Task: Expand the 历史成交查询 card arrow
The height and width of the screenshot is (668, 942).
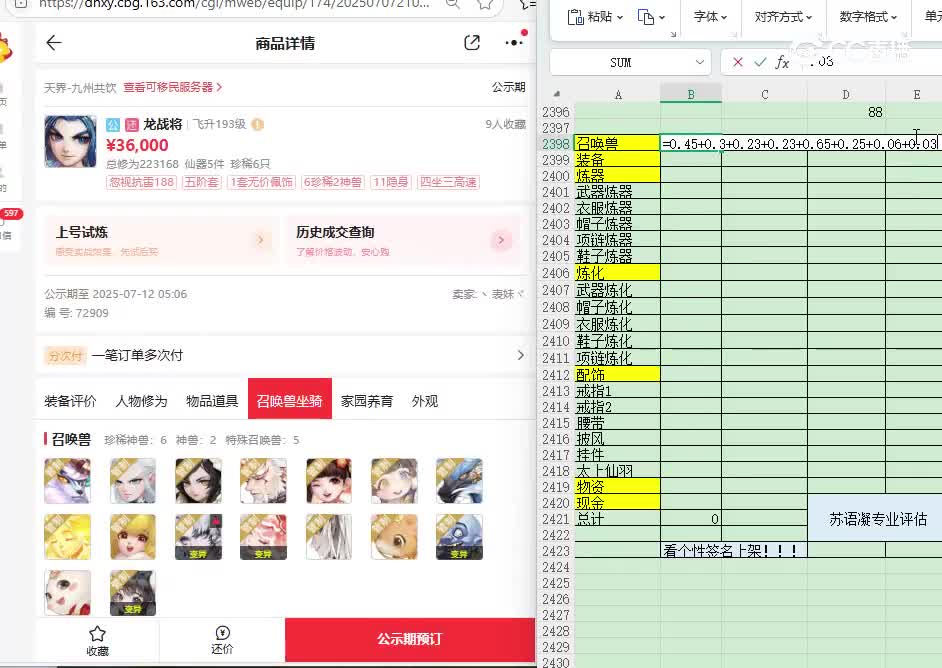Action: (x=501, y=240)
